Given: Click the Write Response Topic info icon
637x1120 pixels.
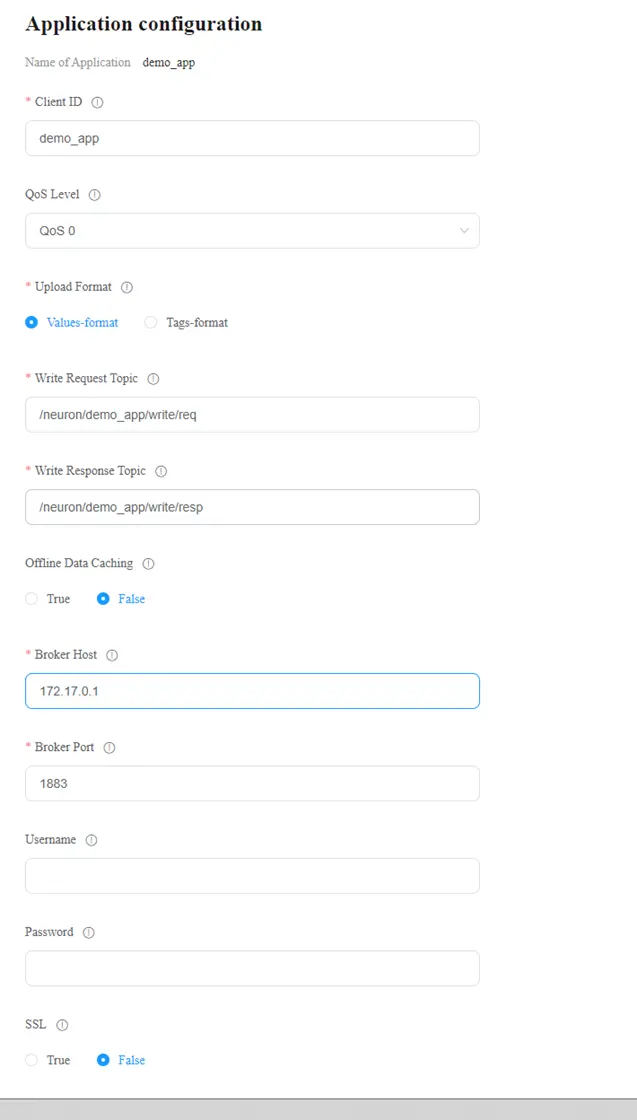Looking at the screenshot, I should tap(161, 471).
